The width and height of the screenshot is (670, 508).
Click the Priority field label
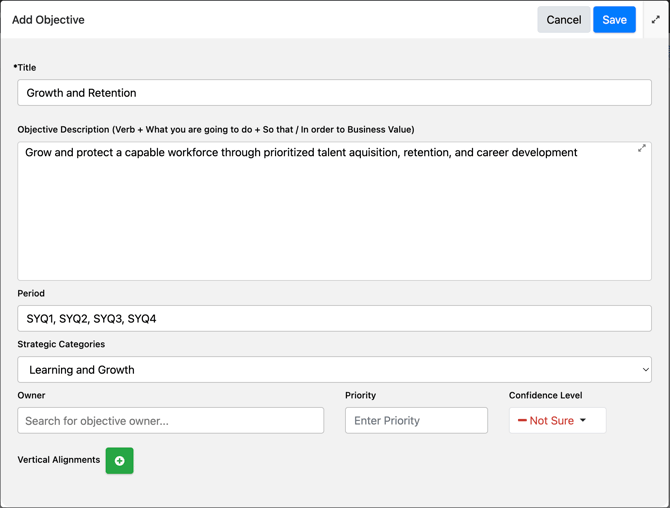(x=360, y=396)
